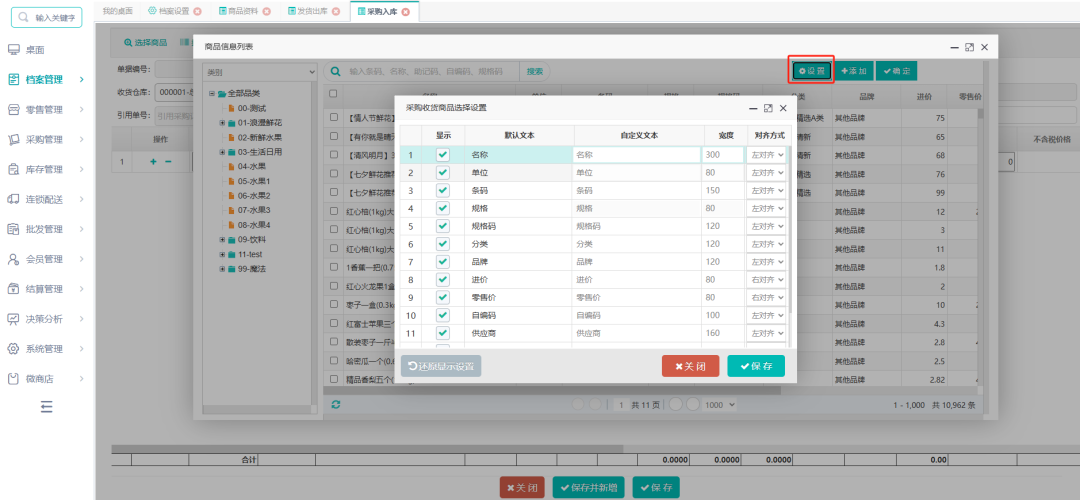The image size is (1080, 500).
Task: Click the 系统管理 gear icon
Action: (13, 348)
